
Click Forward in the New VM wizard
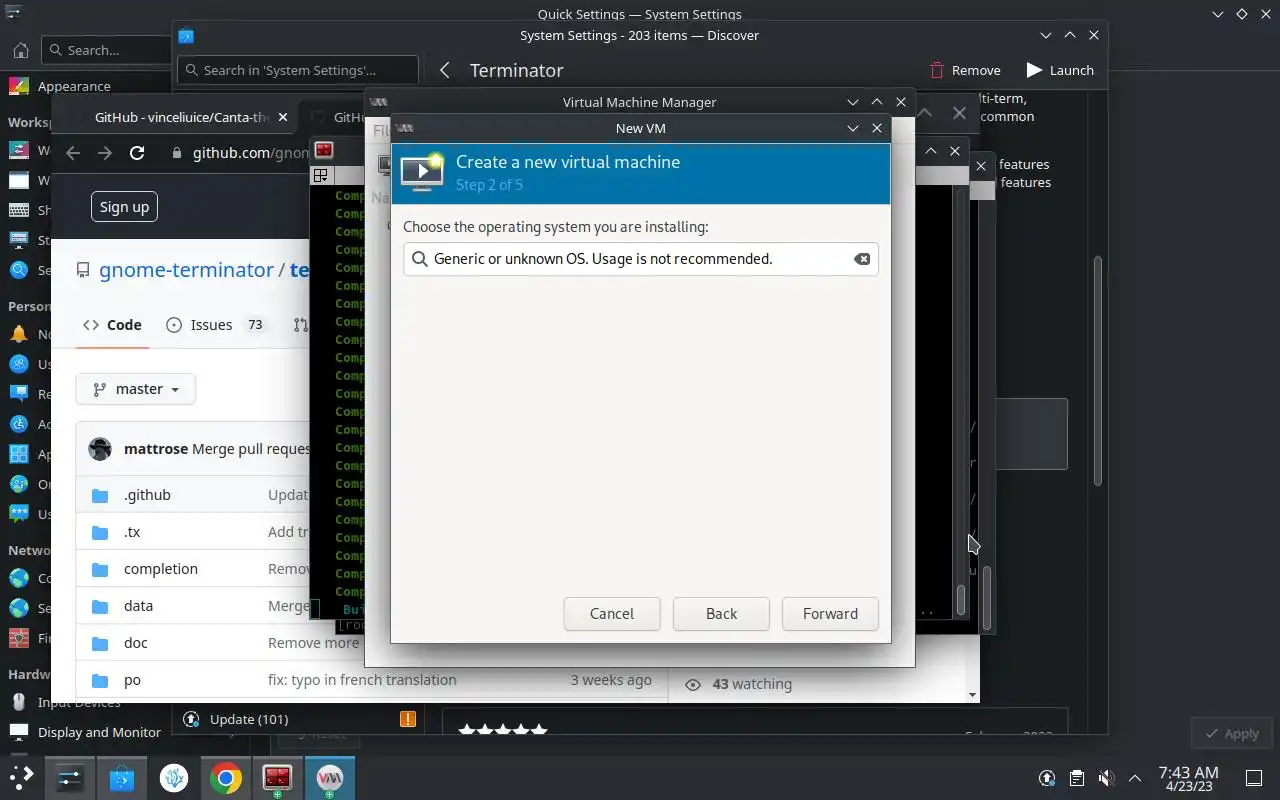point(830,614)
